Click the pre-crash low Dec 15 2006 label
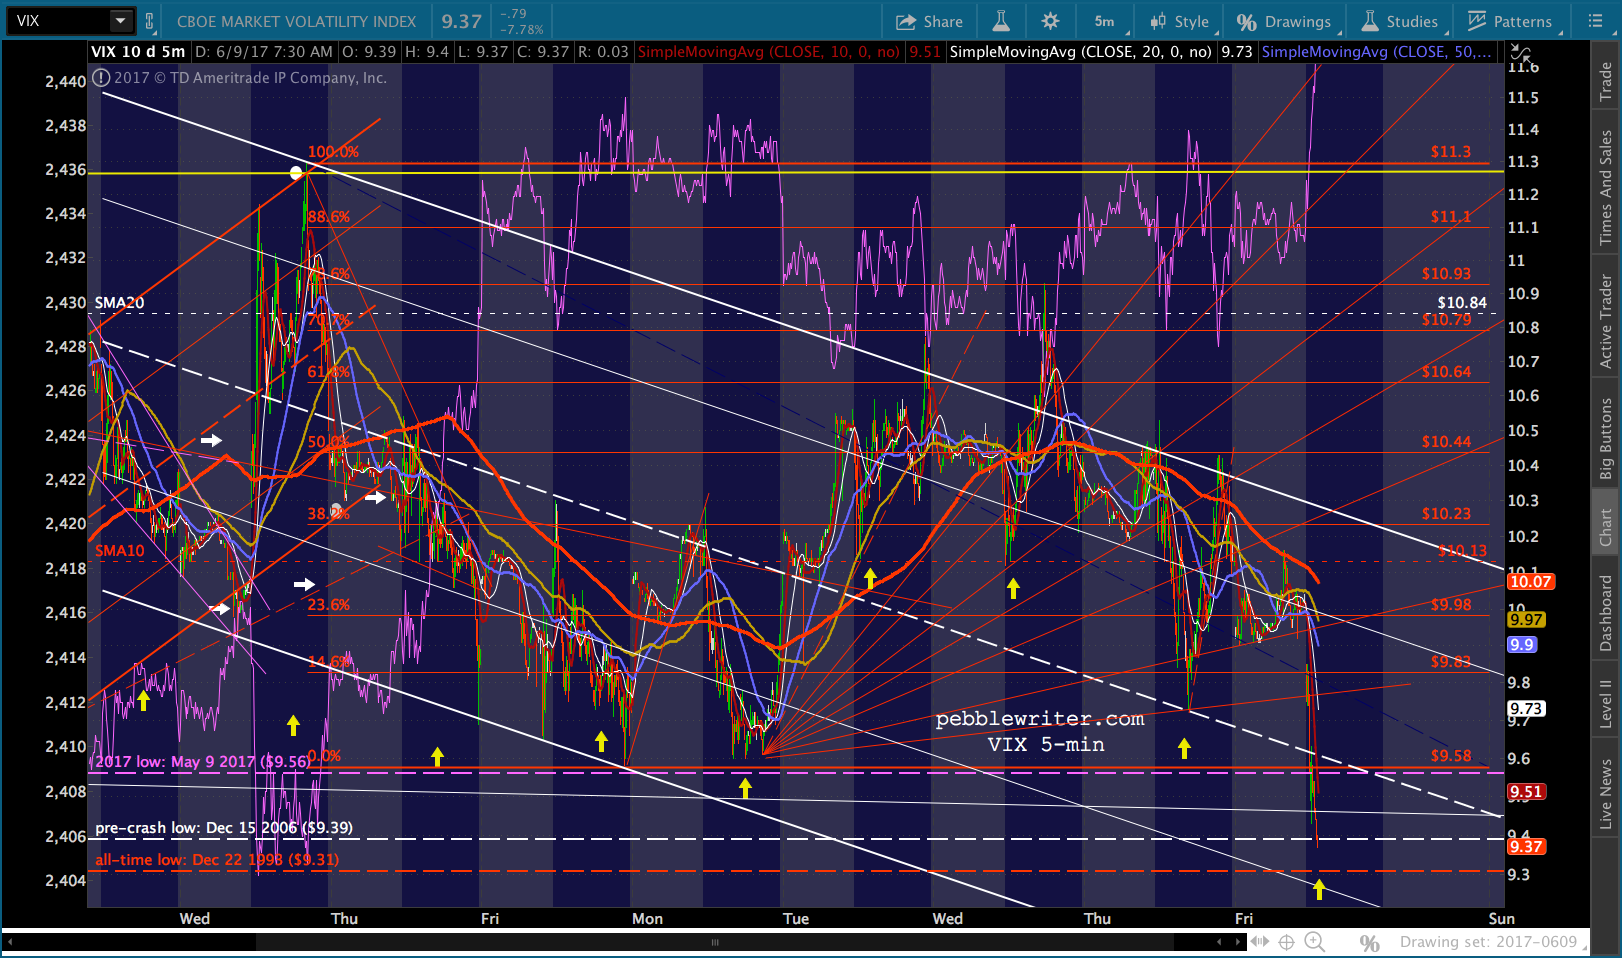Image resolution: width=1622 pixels, height=958 pixels. [x=224, y=828]
